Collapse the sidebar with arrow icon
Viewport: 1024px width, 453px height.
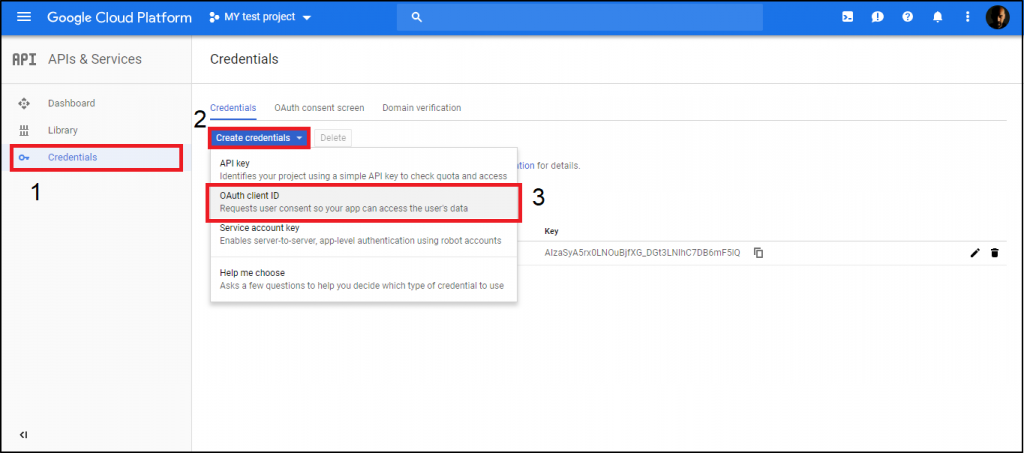[24, 435]
